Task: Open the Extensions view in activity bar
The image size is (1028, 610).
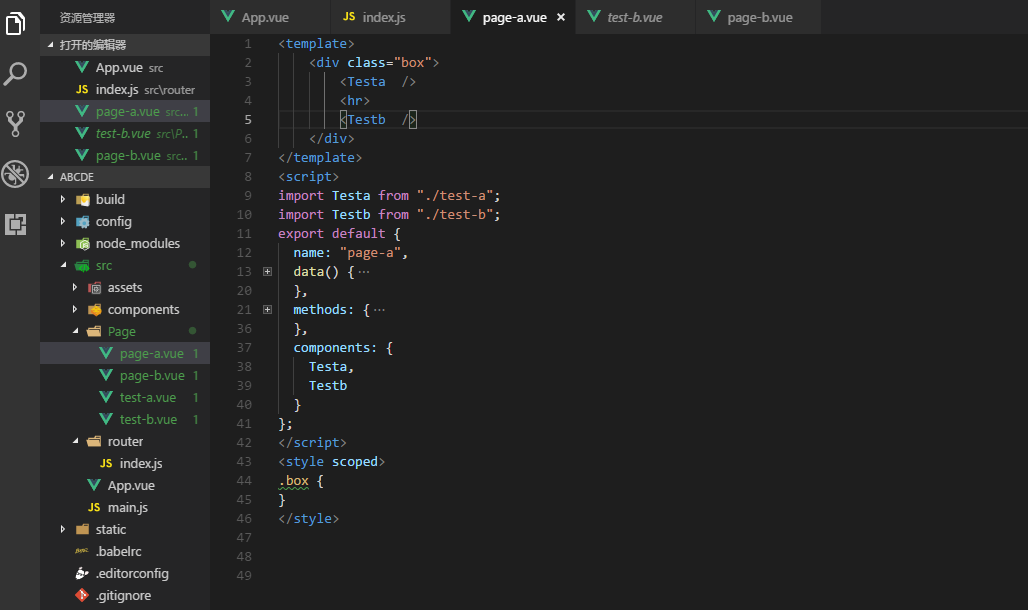Action: 15,224
